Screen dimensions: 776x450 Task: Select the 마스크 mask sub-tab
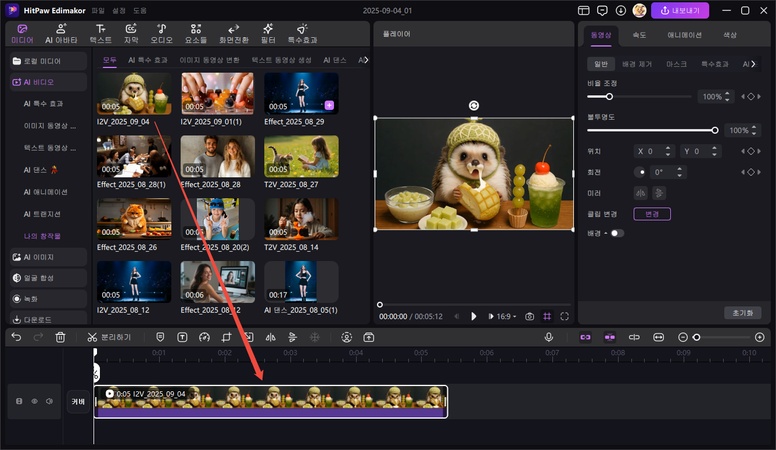(x=676, y=64)
